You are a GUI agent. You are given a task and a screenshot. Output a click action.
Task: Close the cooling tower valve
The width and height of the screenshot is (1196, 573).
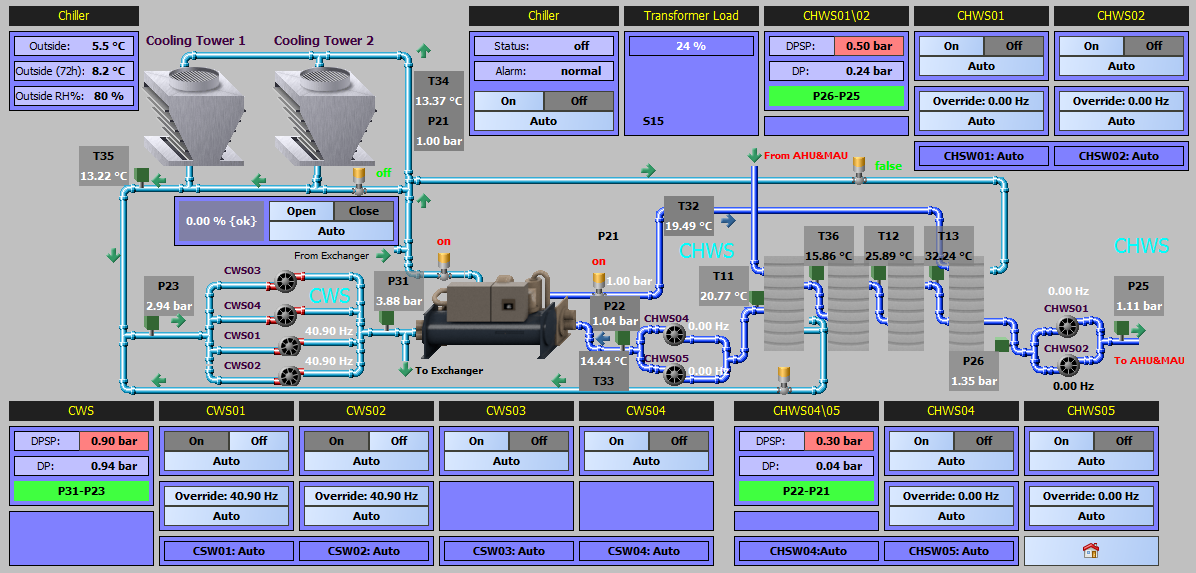pyautogui.click(x=363, y=211)
